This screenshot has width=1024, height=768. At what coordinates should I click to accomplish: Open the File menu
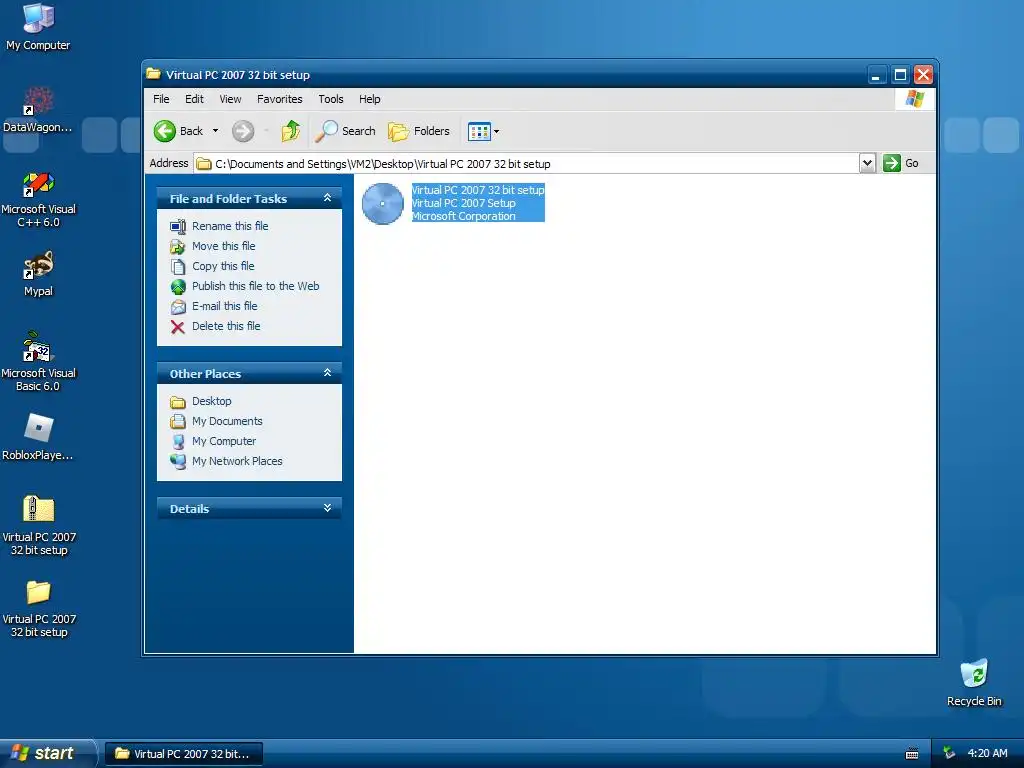pos(161,99)
